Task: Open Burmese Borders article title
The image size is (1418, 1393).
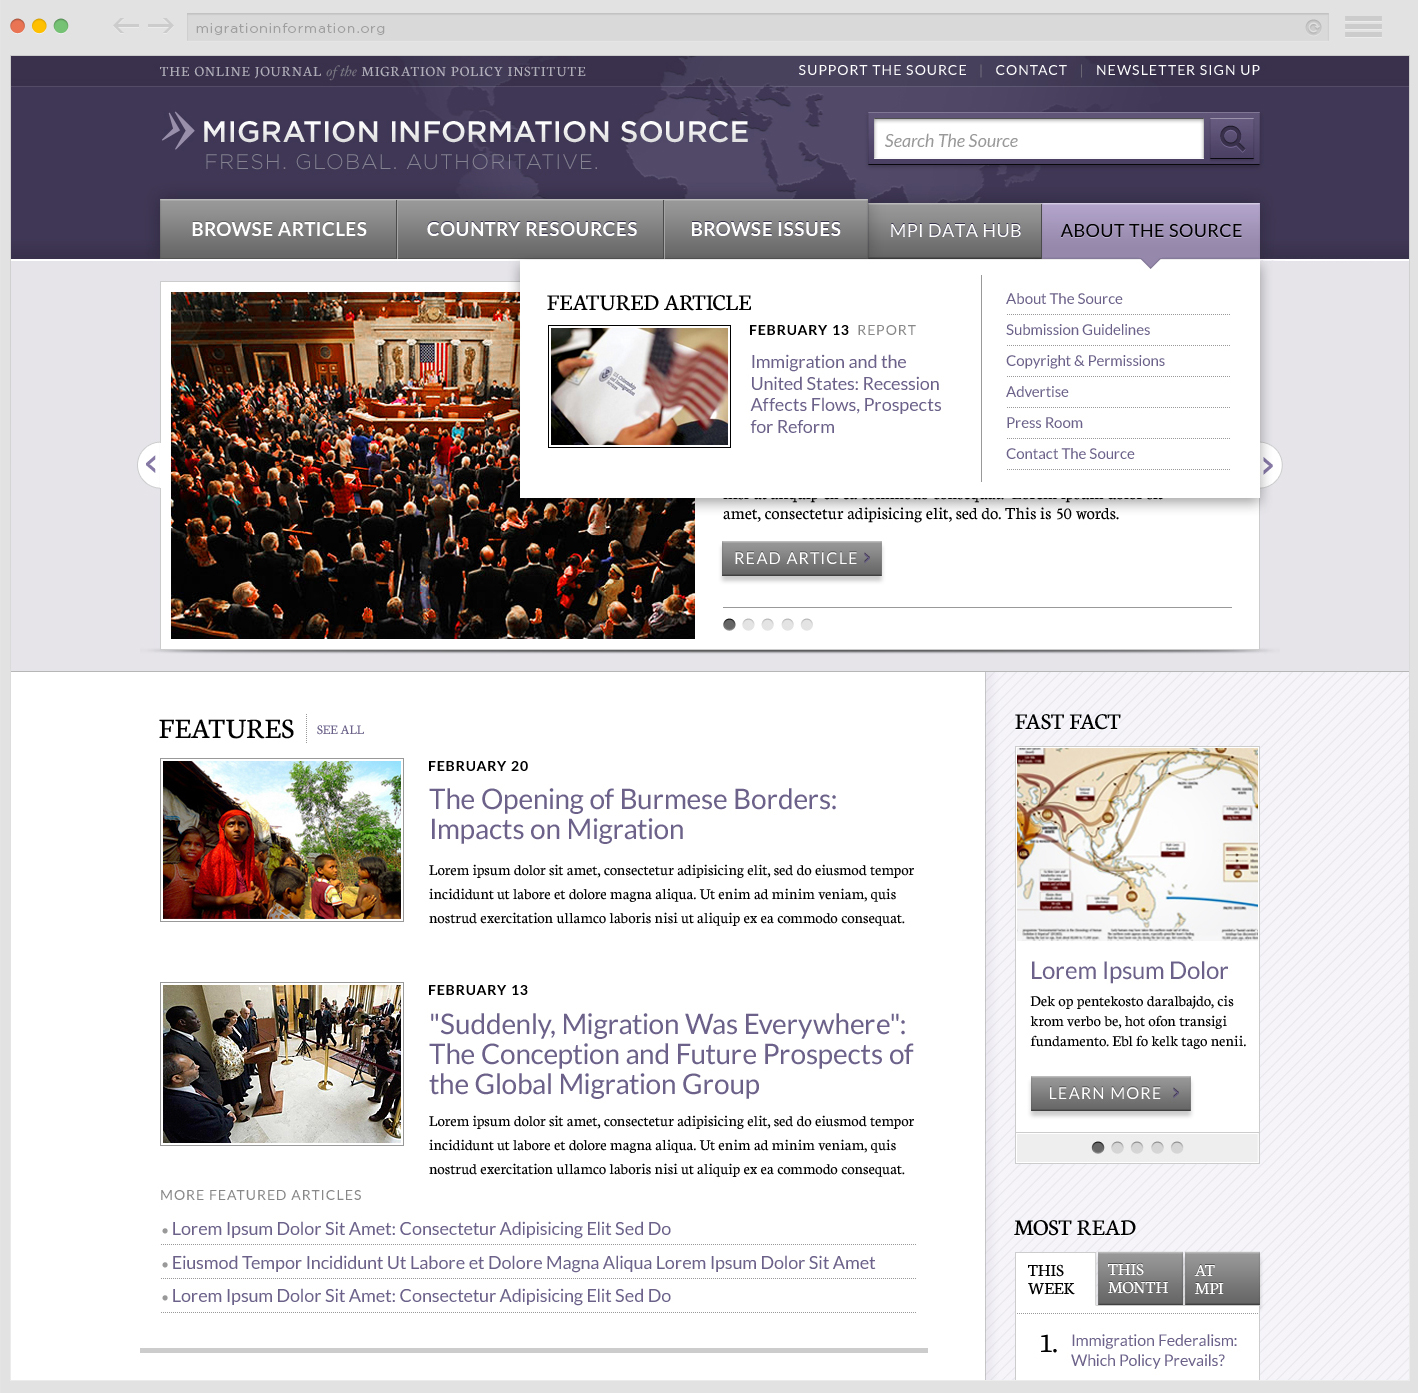Action: (633, 814)
